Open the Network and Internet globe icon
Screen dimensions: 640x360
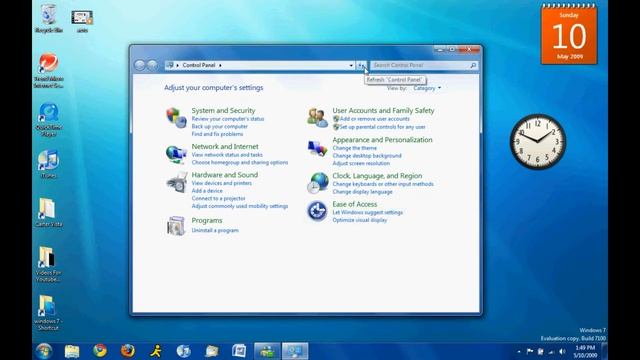pyautogui.click(x=176, y=154)
